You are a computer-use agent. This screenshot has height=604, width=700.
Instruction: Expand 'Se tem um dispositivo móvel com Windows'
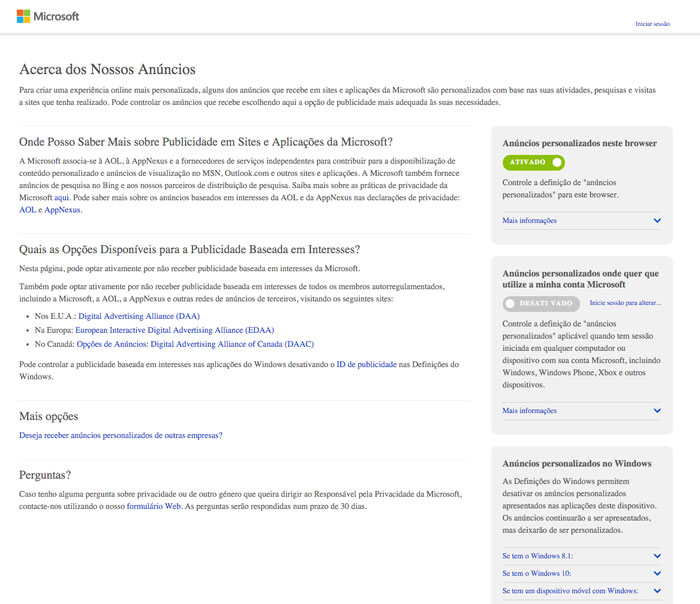click(582, 591)
